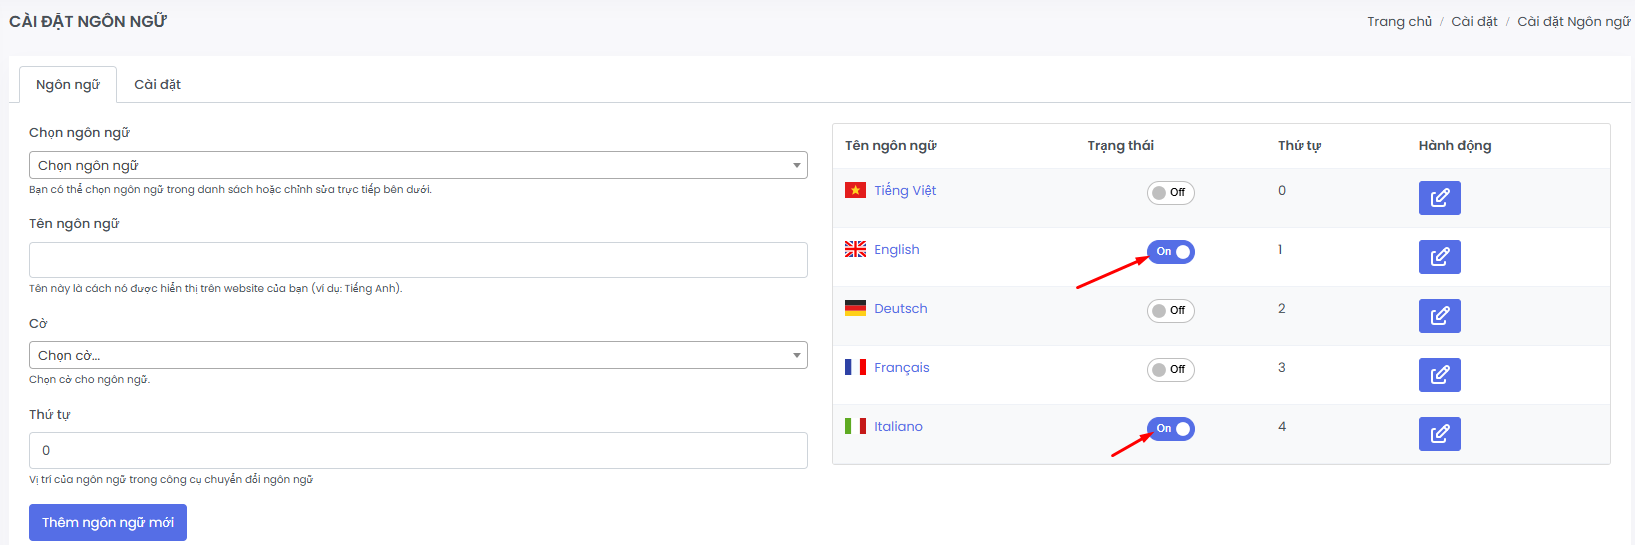Click 'Thêm ngôn ngữ mới' button

click(x=108, y=522)
